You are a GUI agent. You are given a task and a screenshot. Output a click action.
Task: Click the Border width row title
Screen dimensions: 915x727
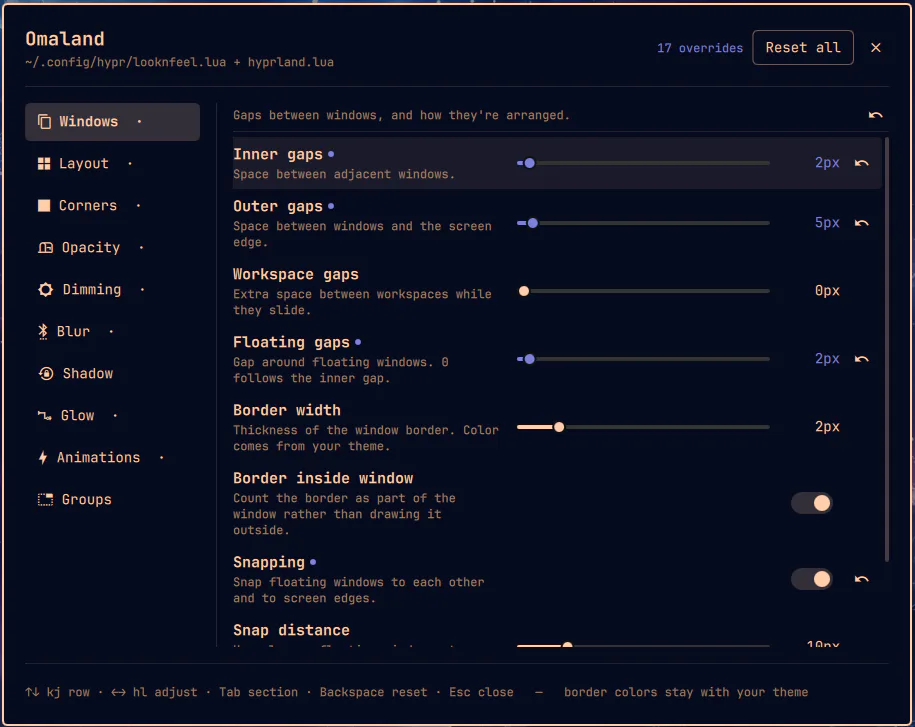point(287,410)
